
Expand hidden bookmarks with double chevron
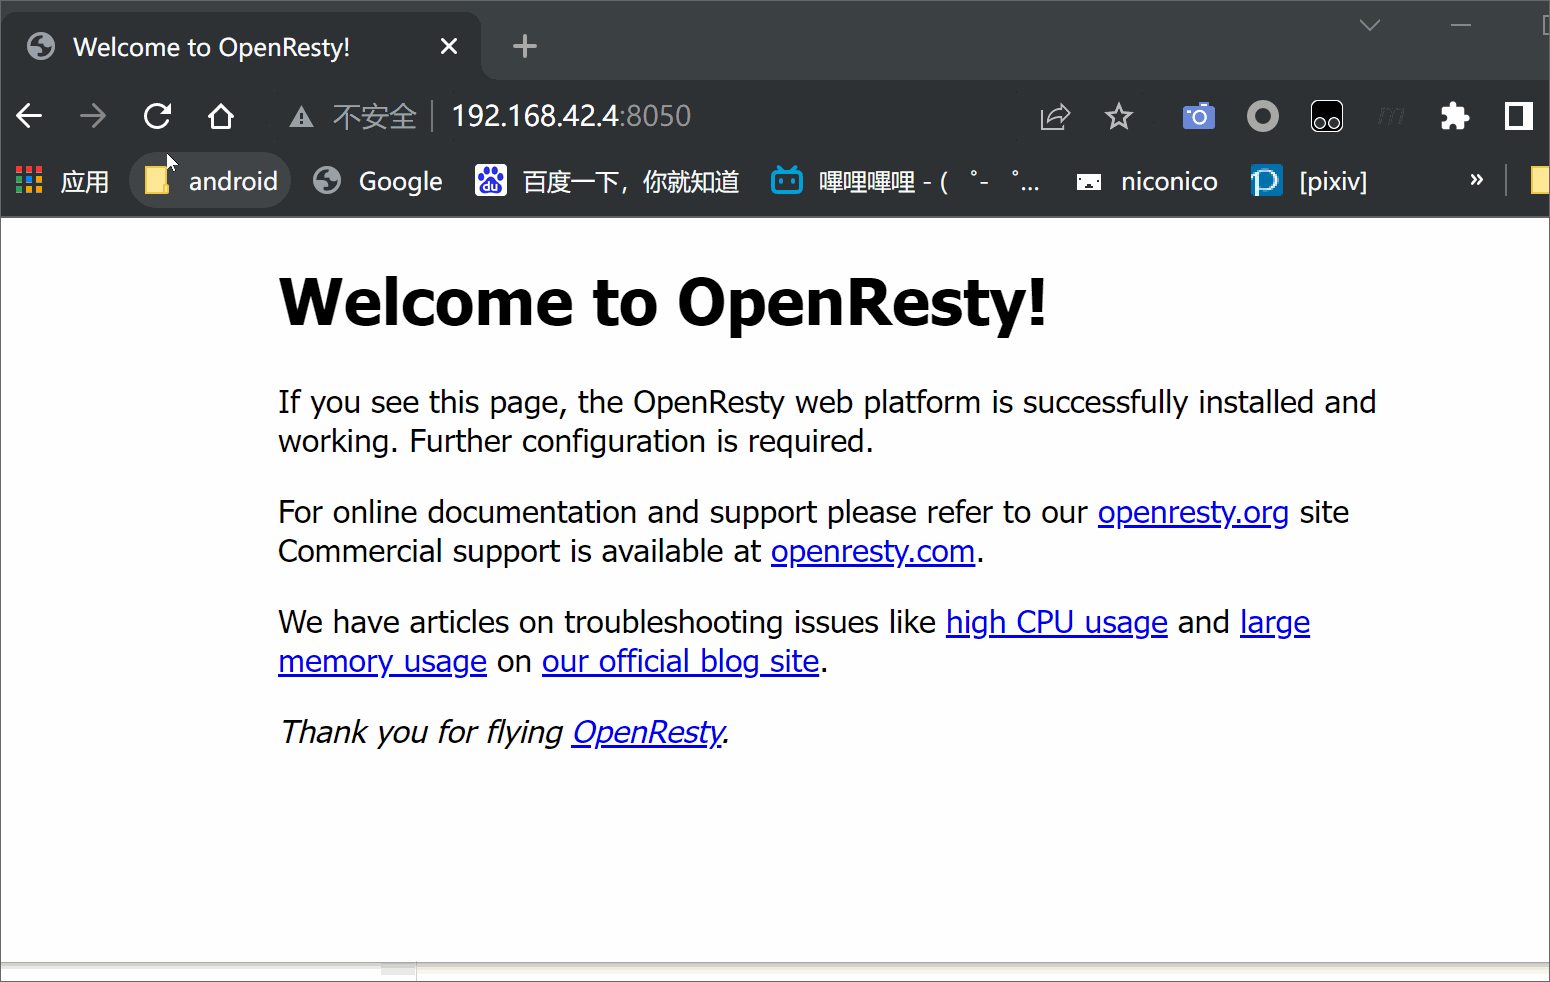click(1477, 180)
